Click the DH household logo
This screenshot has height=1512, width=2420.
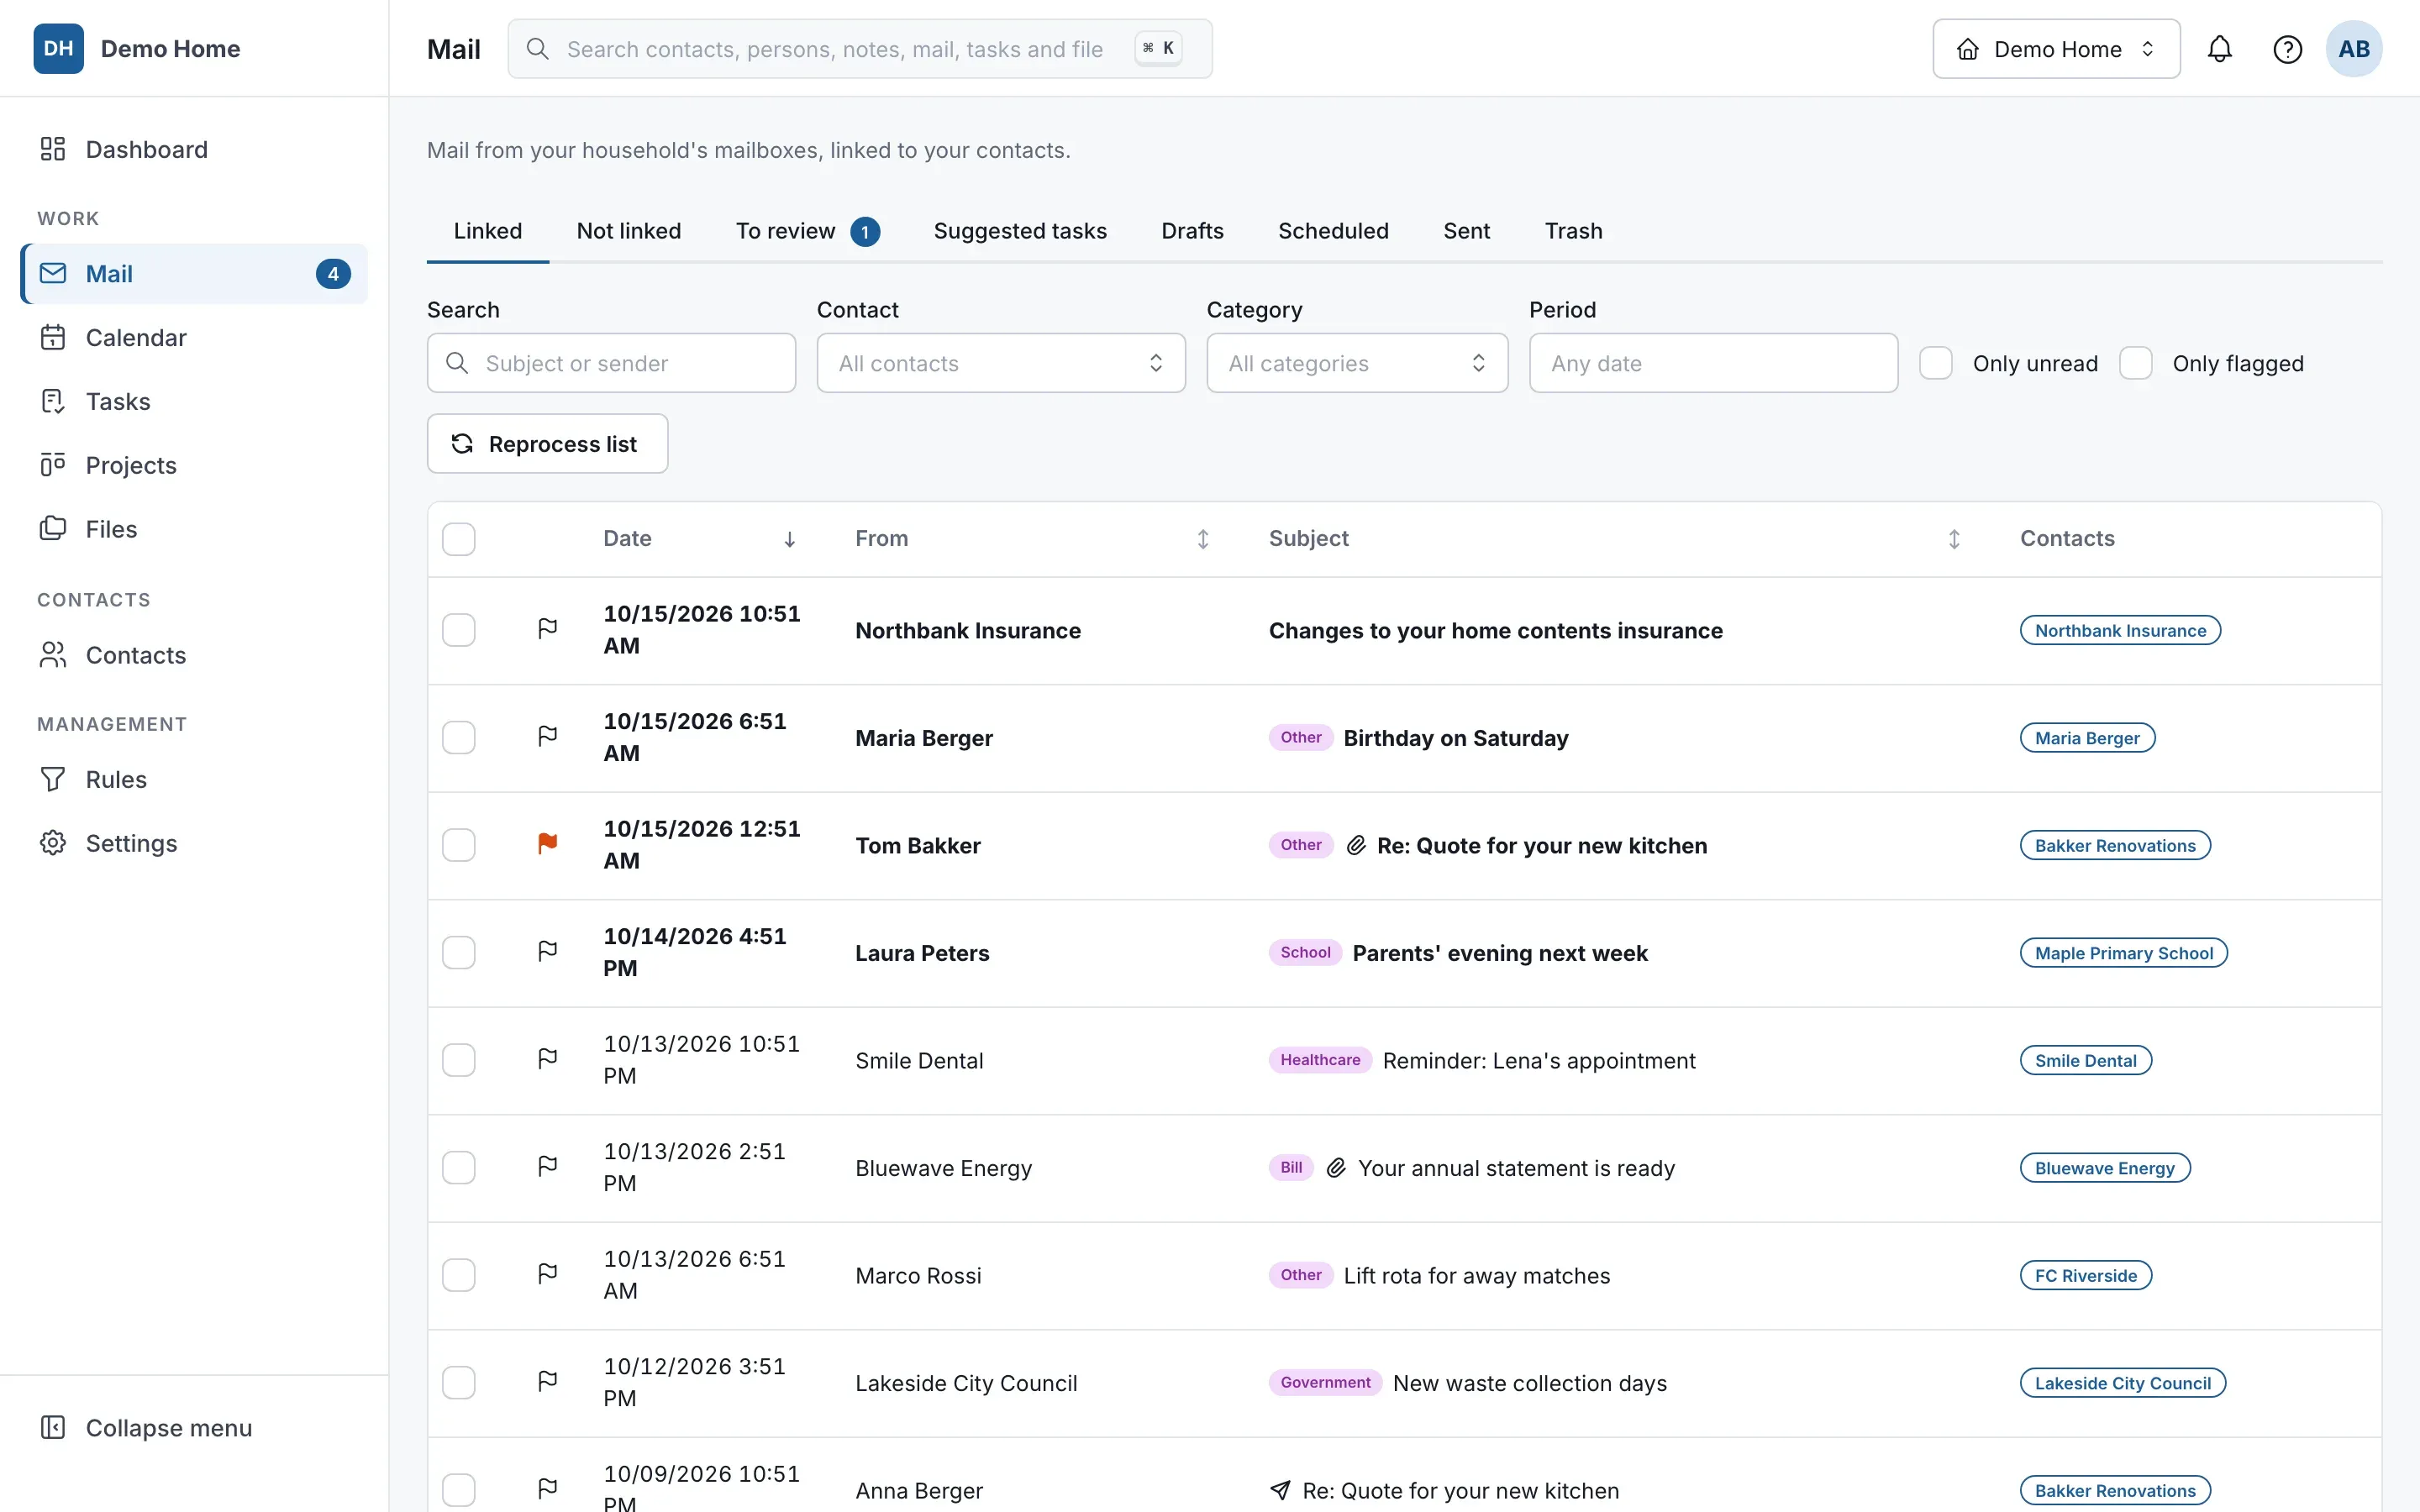58,48
